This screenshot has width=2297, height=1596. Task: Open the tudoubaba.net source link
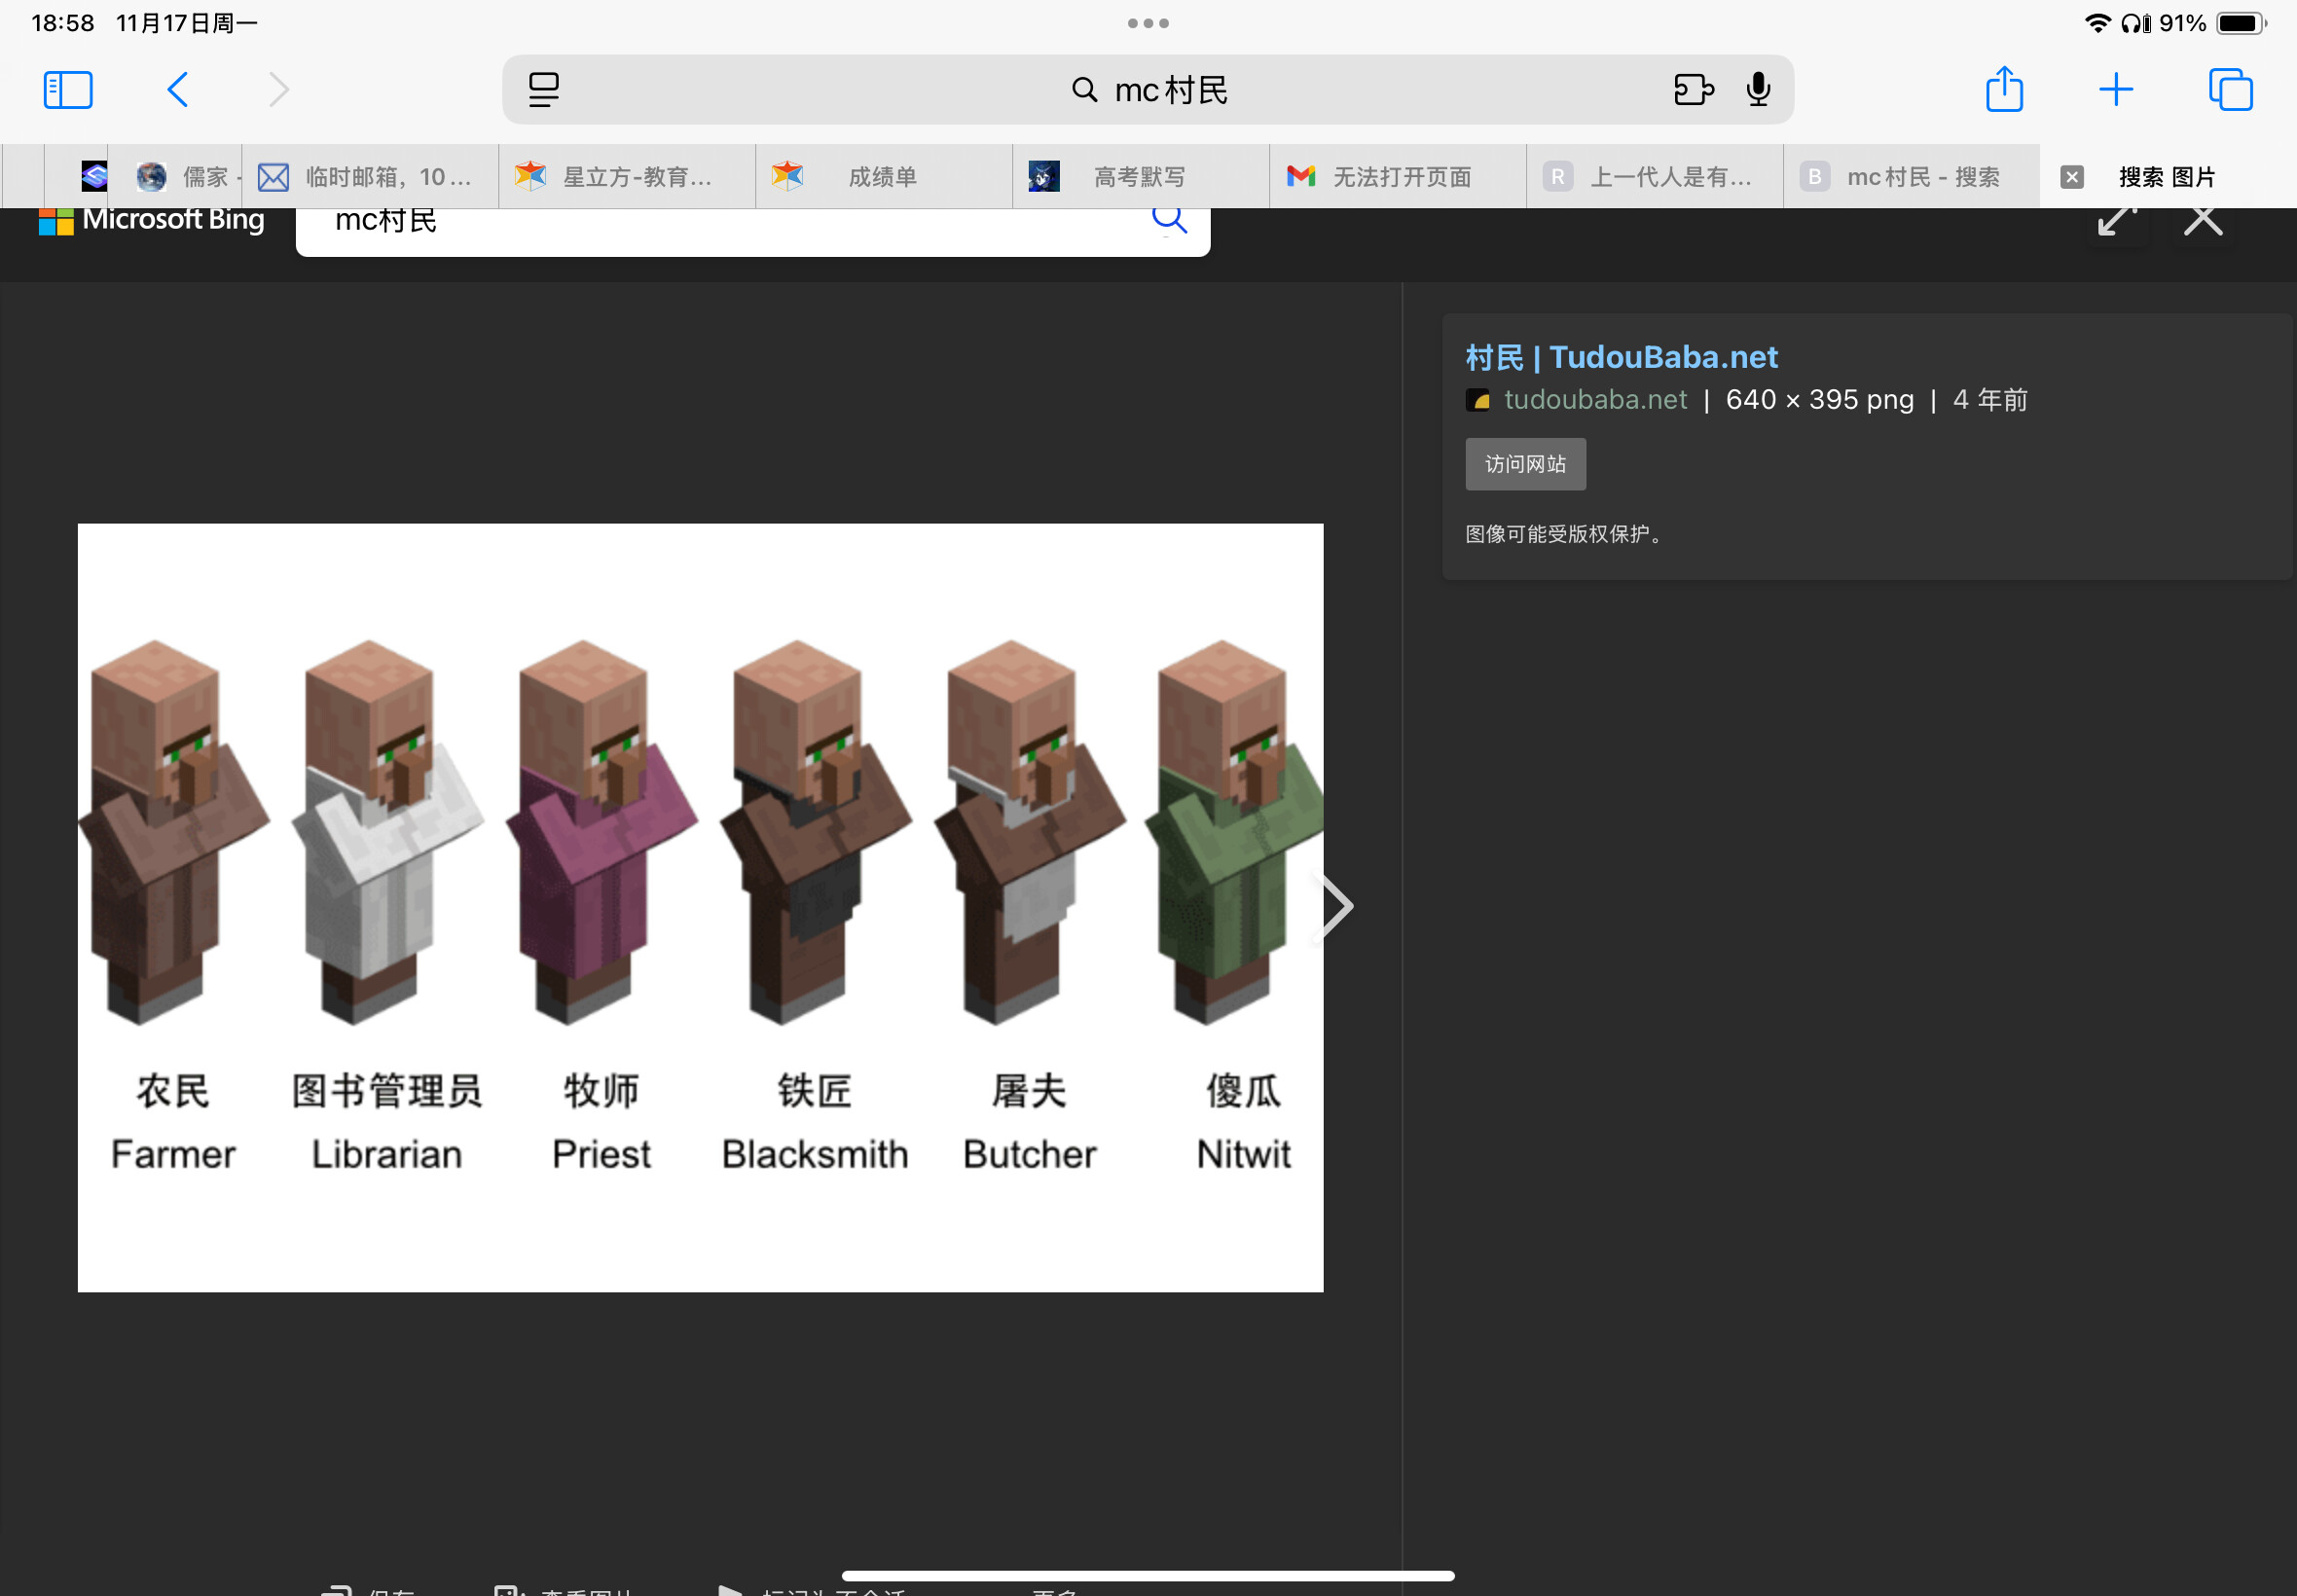pyautogui.click(x=1595, y=400)
